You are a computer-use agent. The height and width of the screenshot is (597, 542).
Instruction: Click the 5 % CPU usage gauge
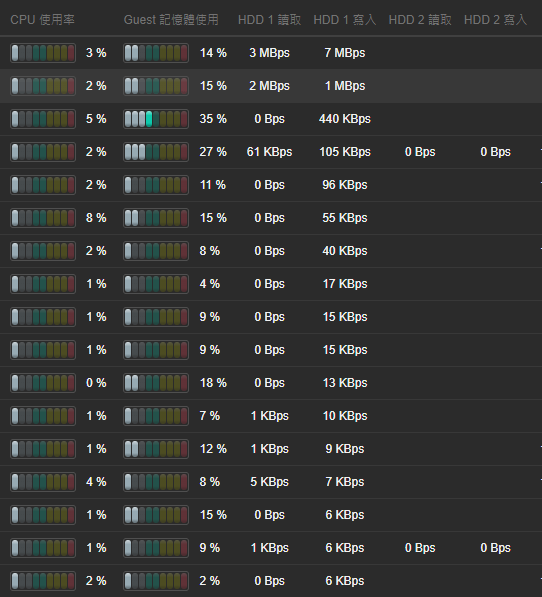43,119
